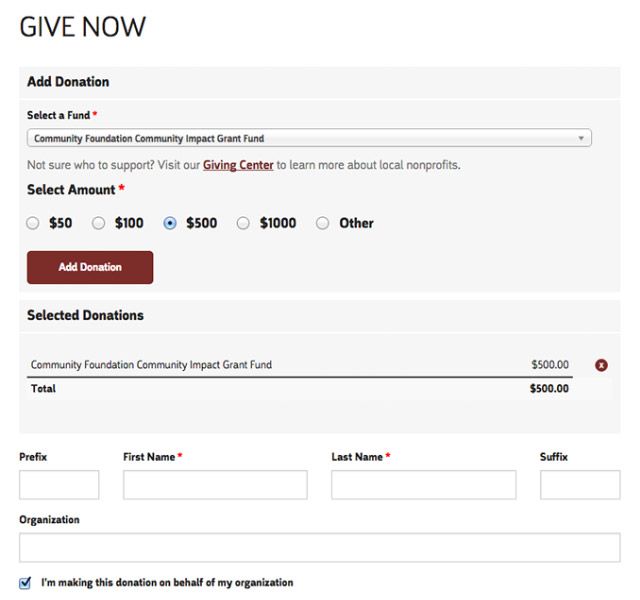Click the Prefix input field
The width and height of the screenshot is (640, 600).
pos(59,485)
